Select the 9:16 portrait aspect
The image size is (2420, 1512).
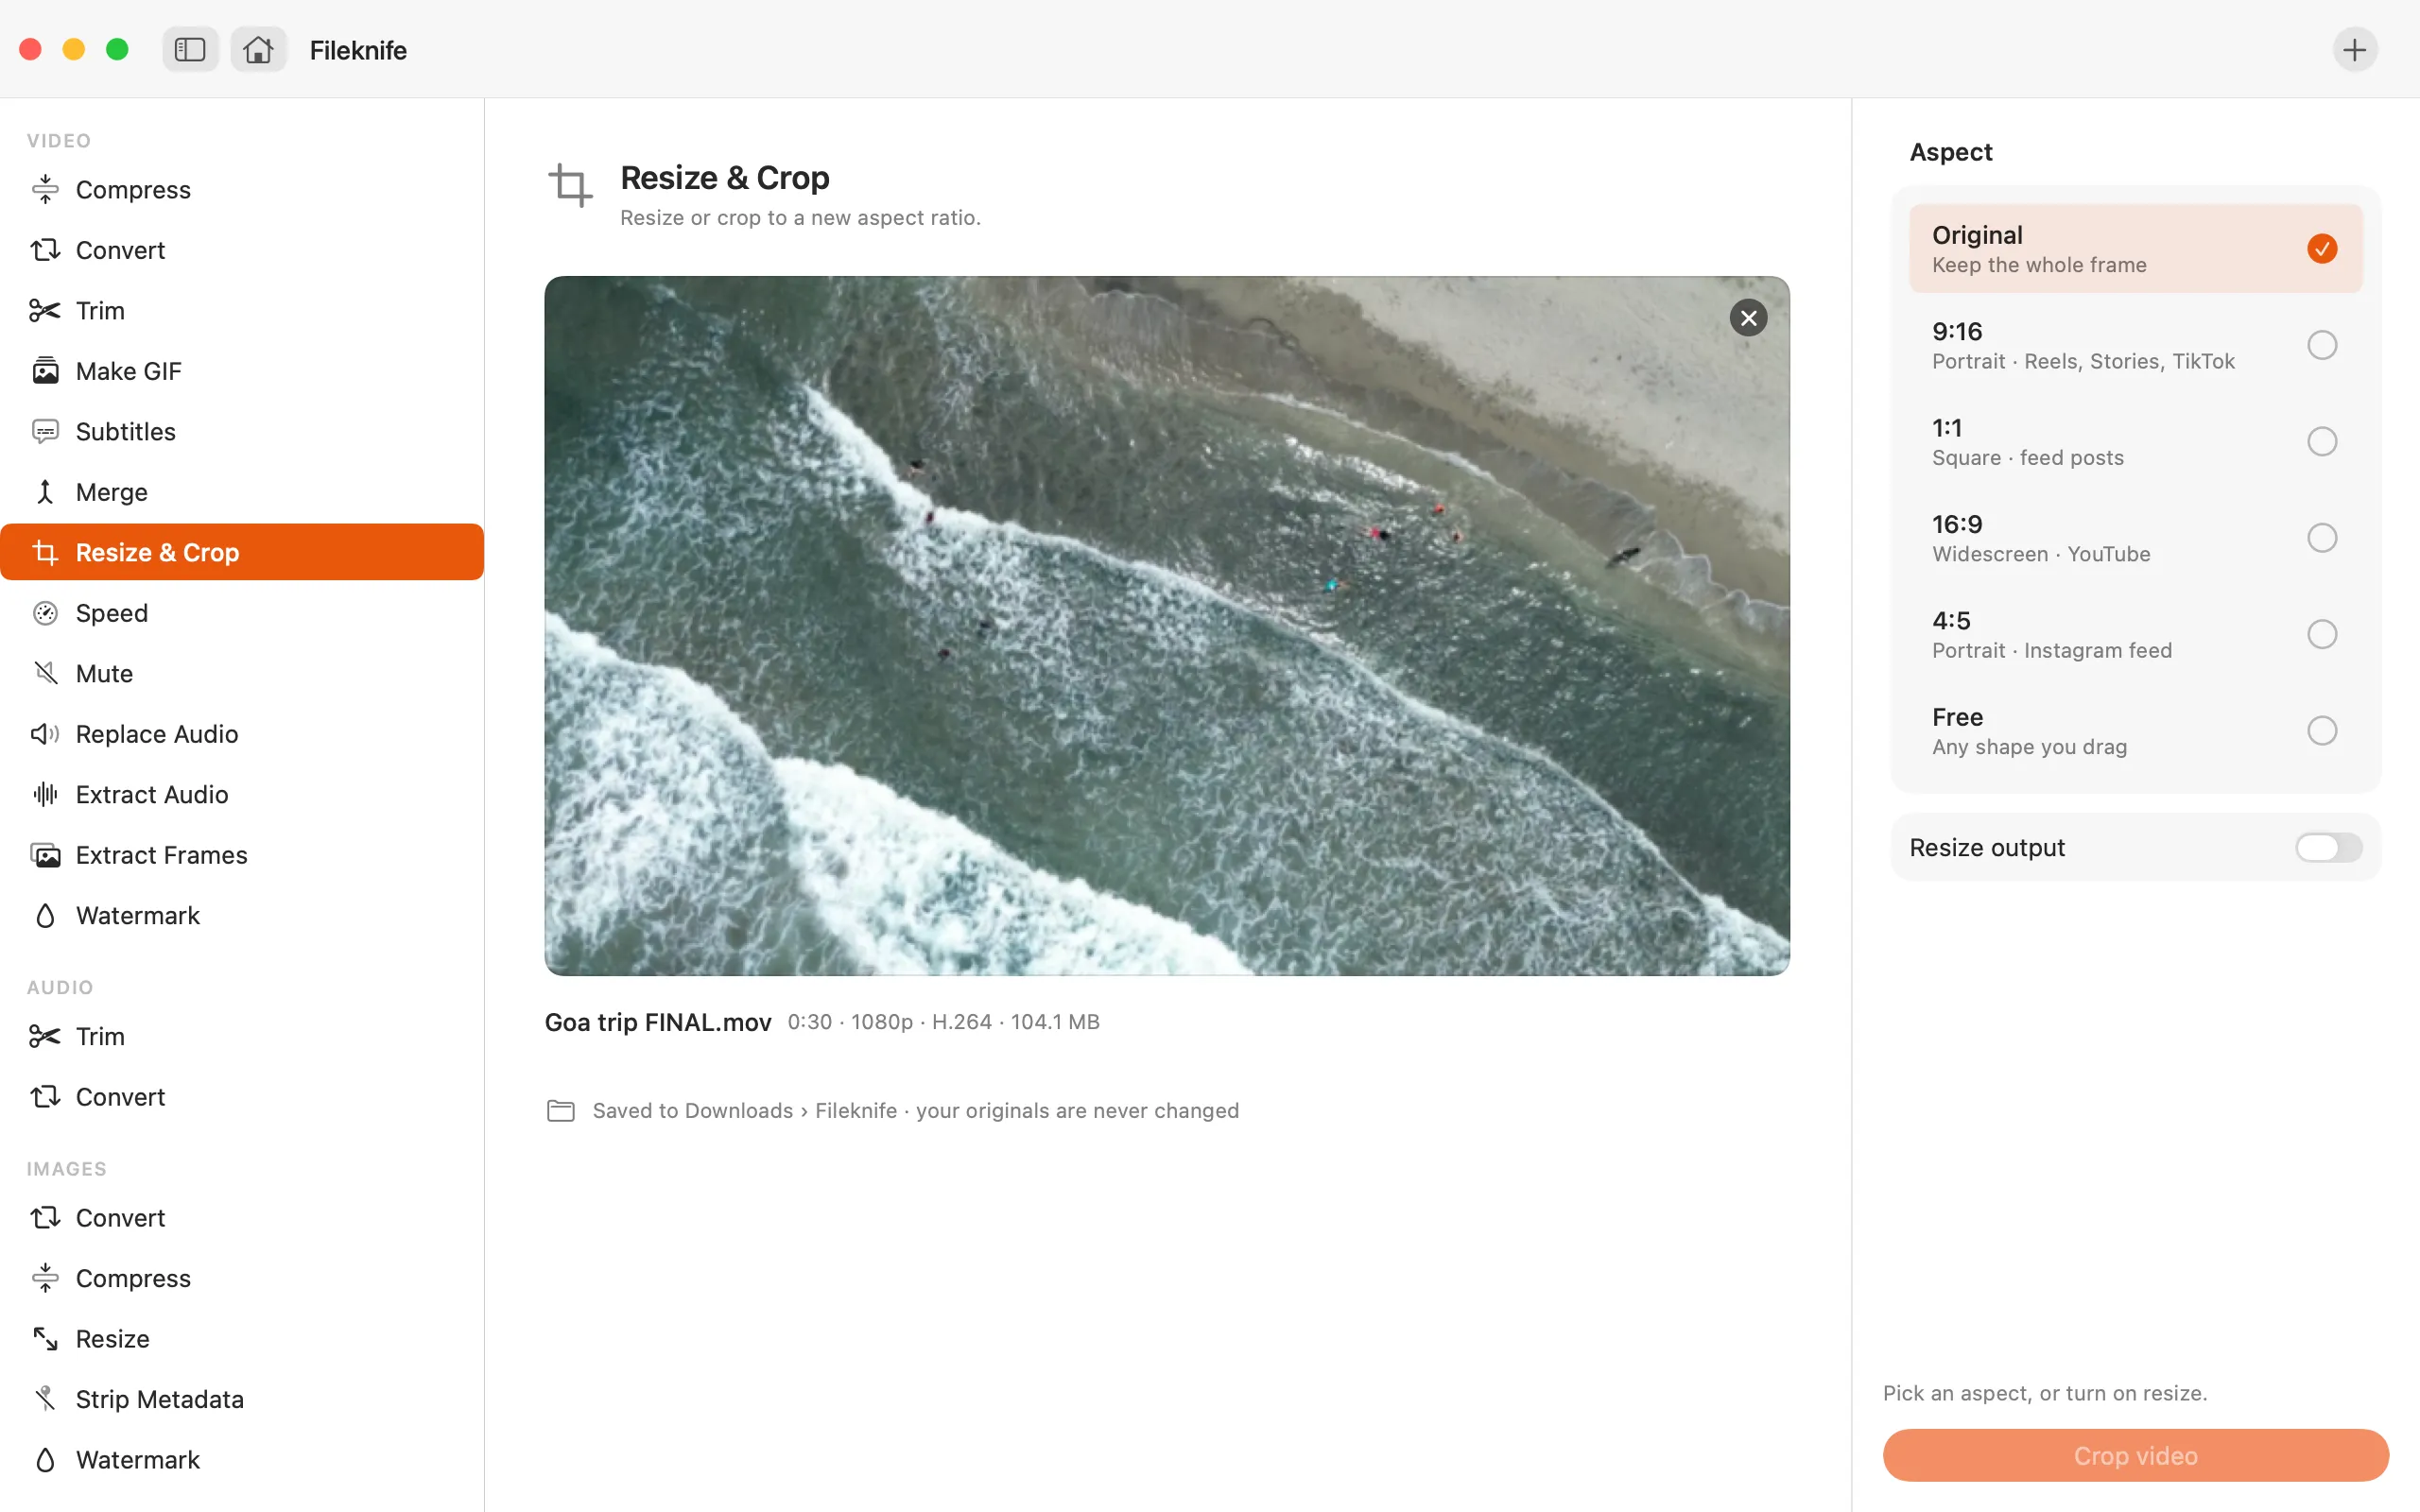click(x=2135, y=345)
